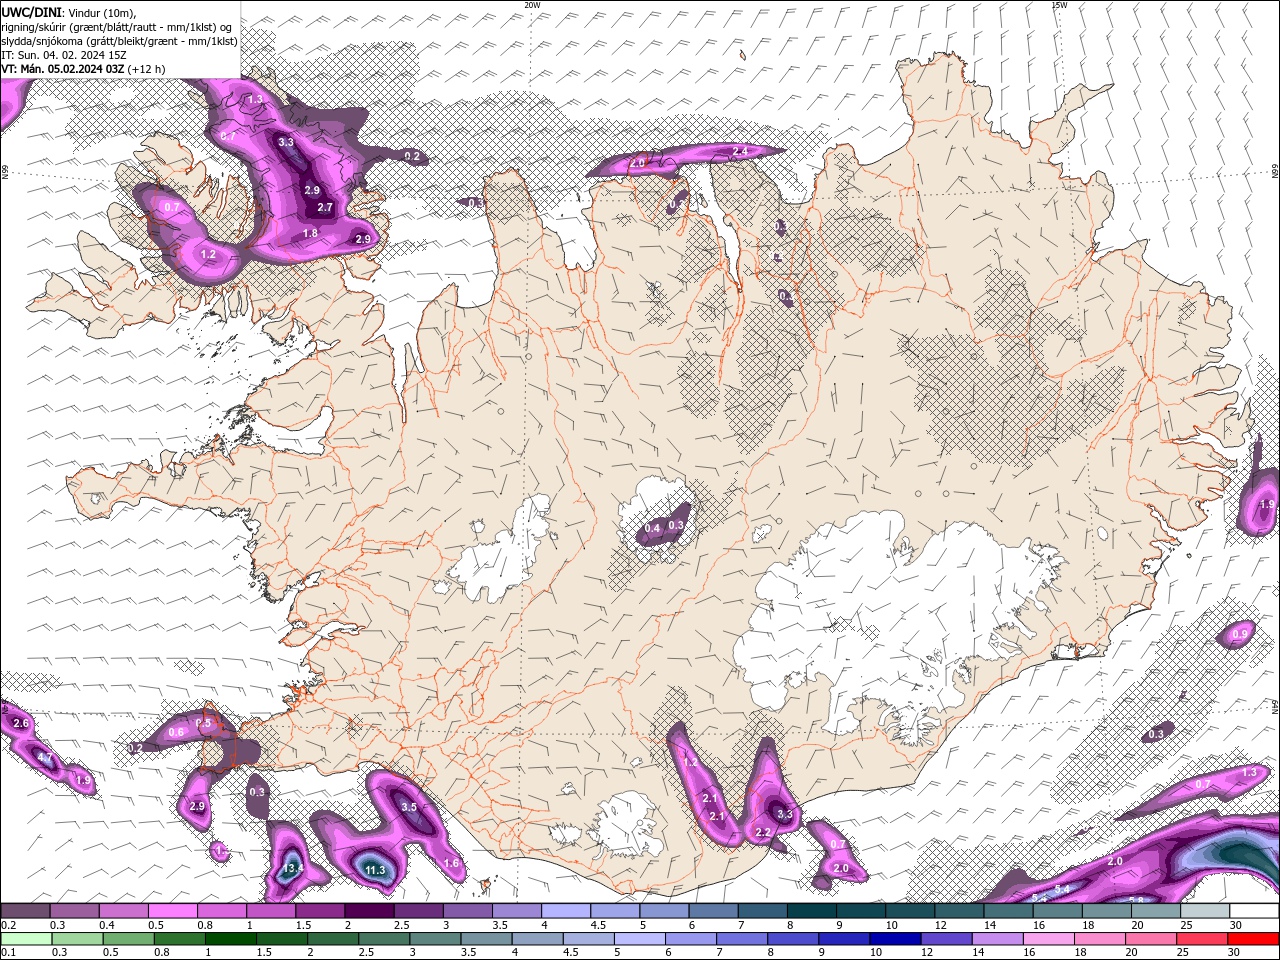Click the UWC/DINI title in the header box
1280x960 pixels.
(32, 12)
